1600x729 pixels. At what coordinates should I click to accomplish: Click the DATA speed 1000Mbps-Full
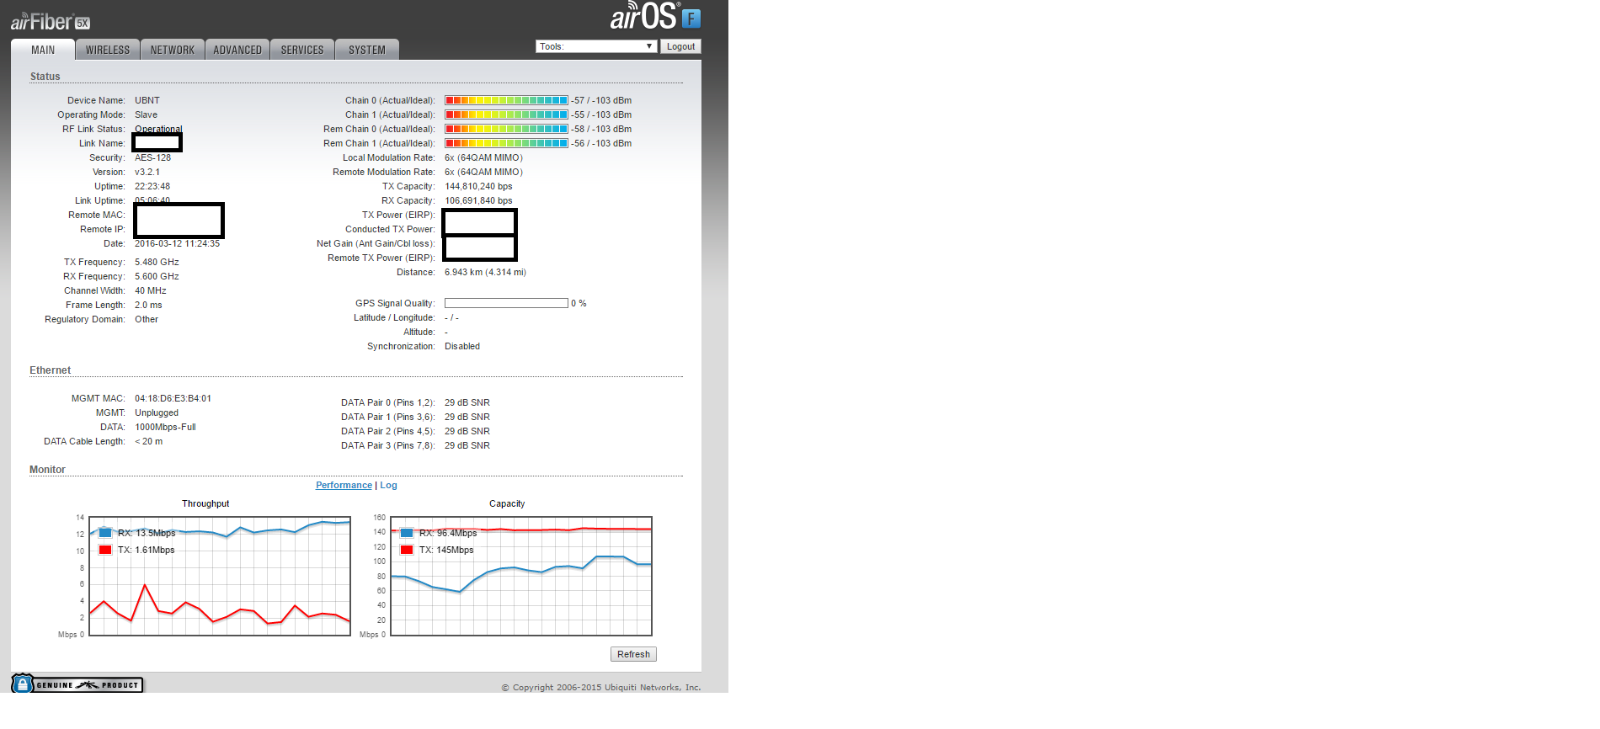165,427
